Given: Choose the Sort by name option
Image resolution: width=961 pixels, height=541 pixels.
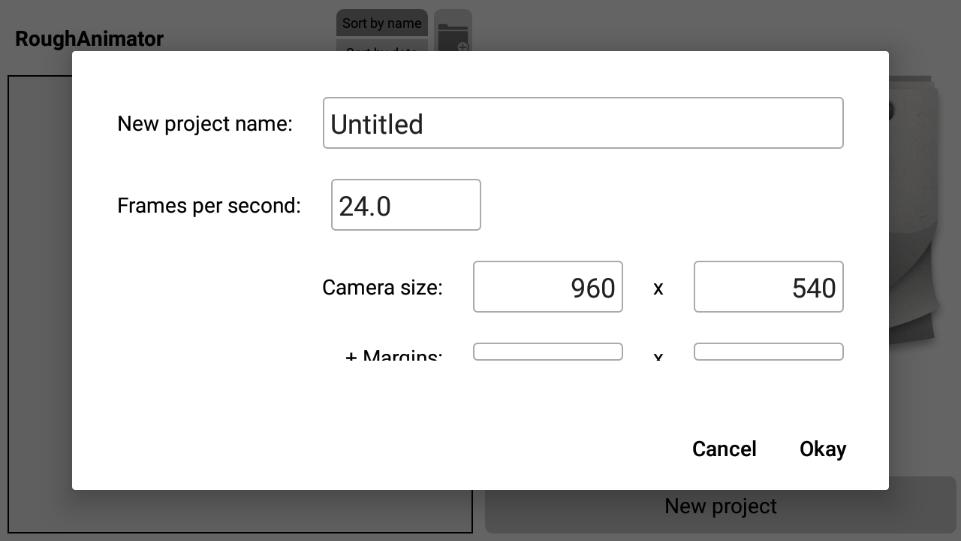Looking at the screenshot, I should pyautogui.click(x=381, y=23).
